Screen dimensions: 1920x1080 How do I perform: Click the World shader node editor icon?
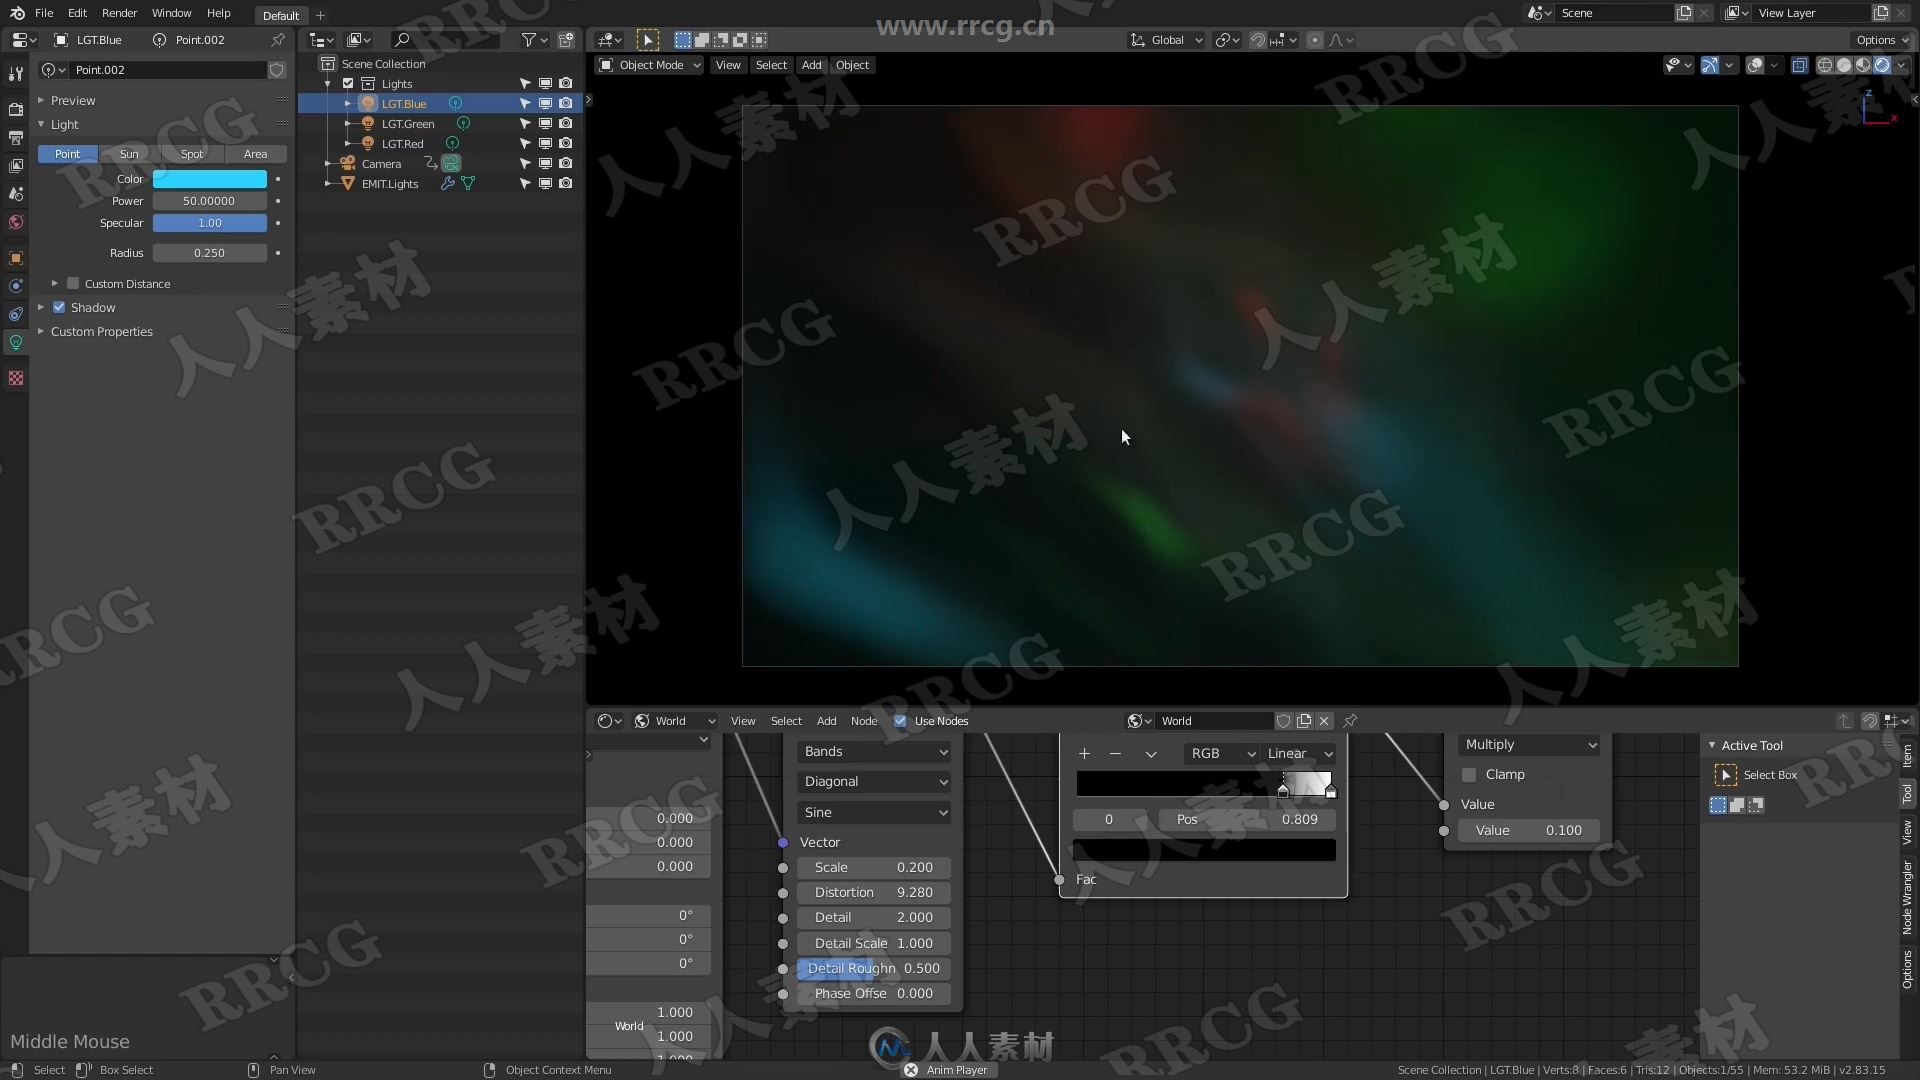pyautogui.click(x=642, y=720)
